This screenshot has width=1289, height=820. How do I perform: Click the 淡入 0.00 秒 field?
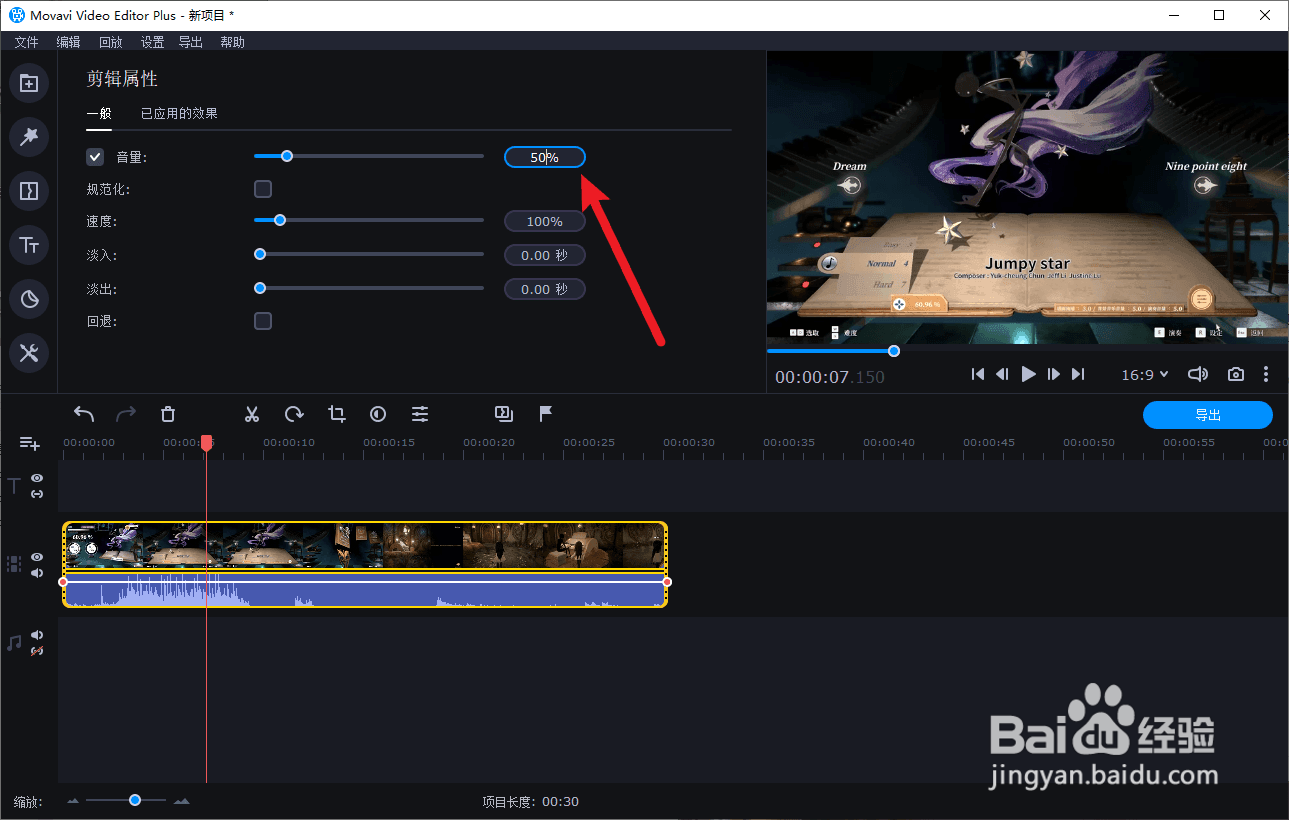545,255
